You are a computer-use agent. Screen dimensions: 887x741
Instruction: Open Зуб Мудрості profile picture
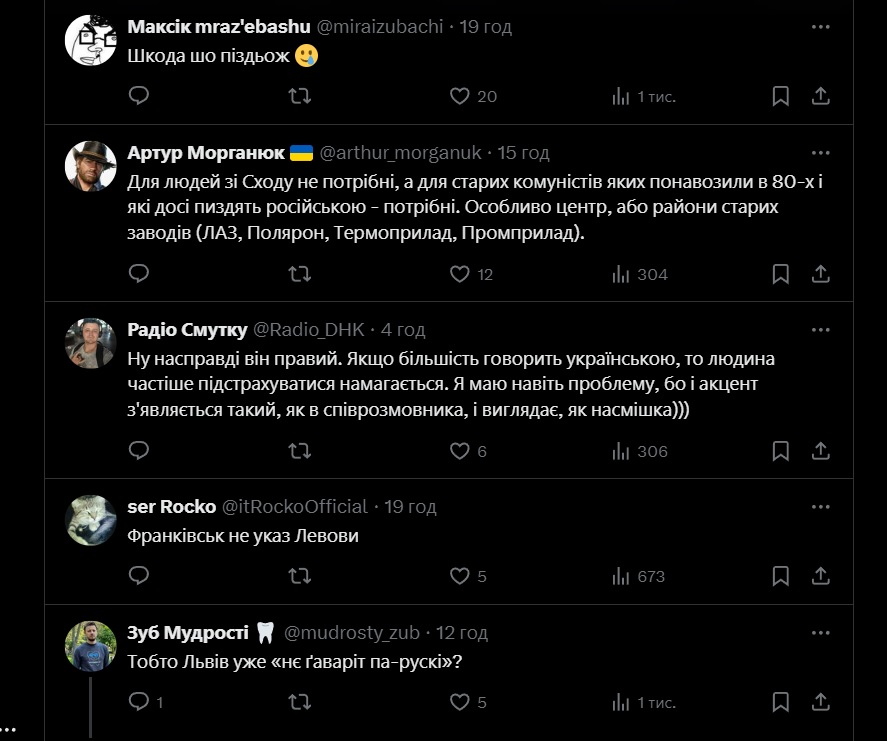coord(91,646)
